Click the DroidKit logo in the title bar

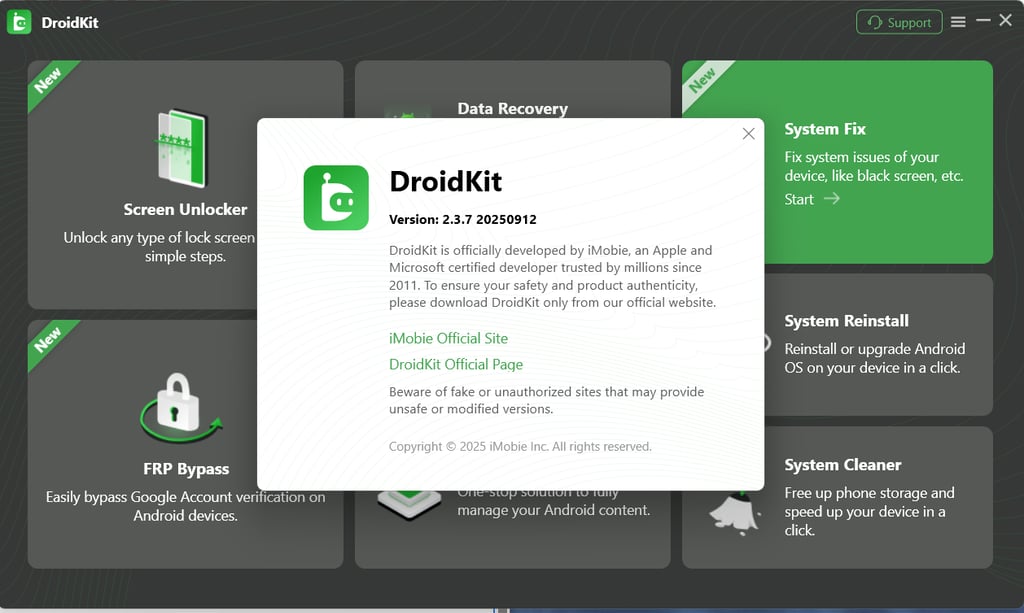point(19,22)
